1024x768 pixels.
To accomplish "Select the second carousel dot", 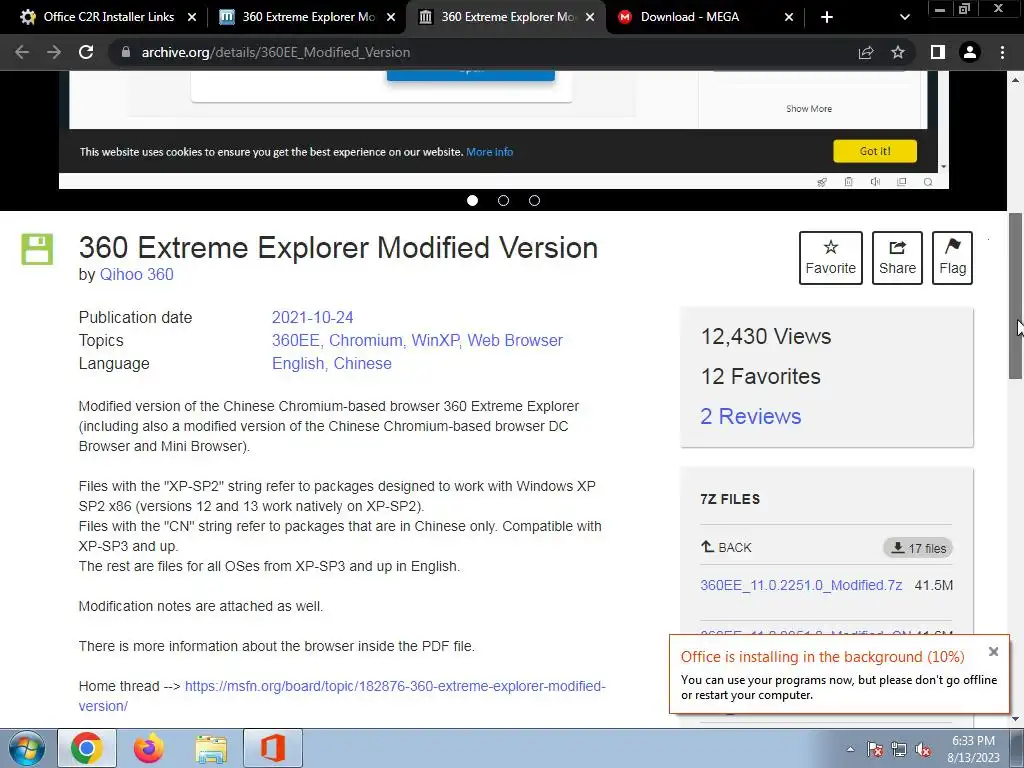I will click(503, 200).
